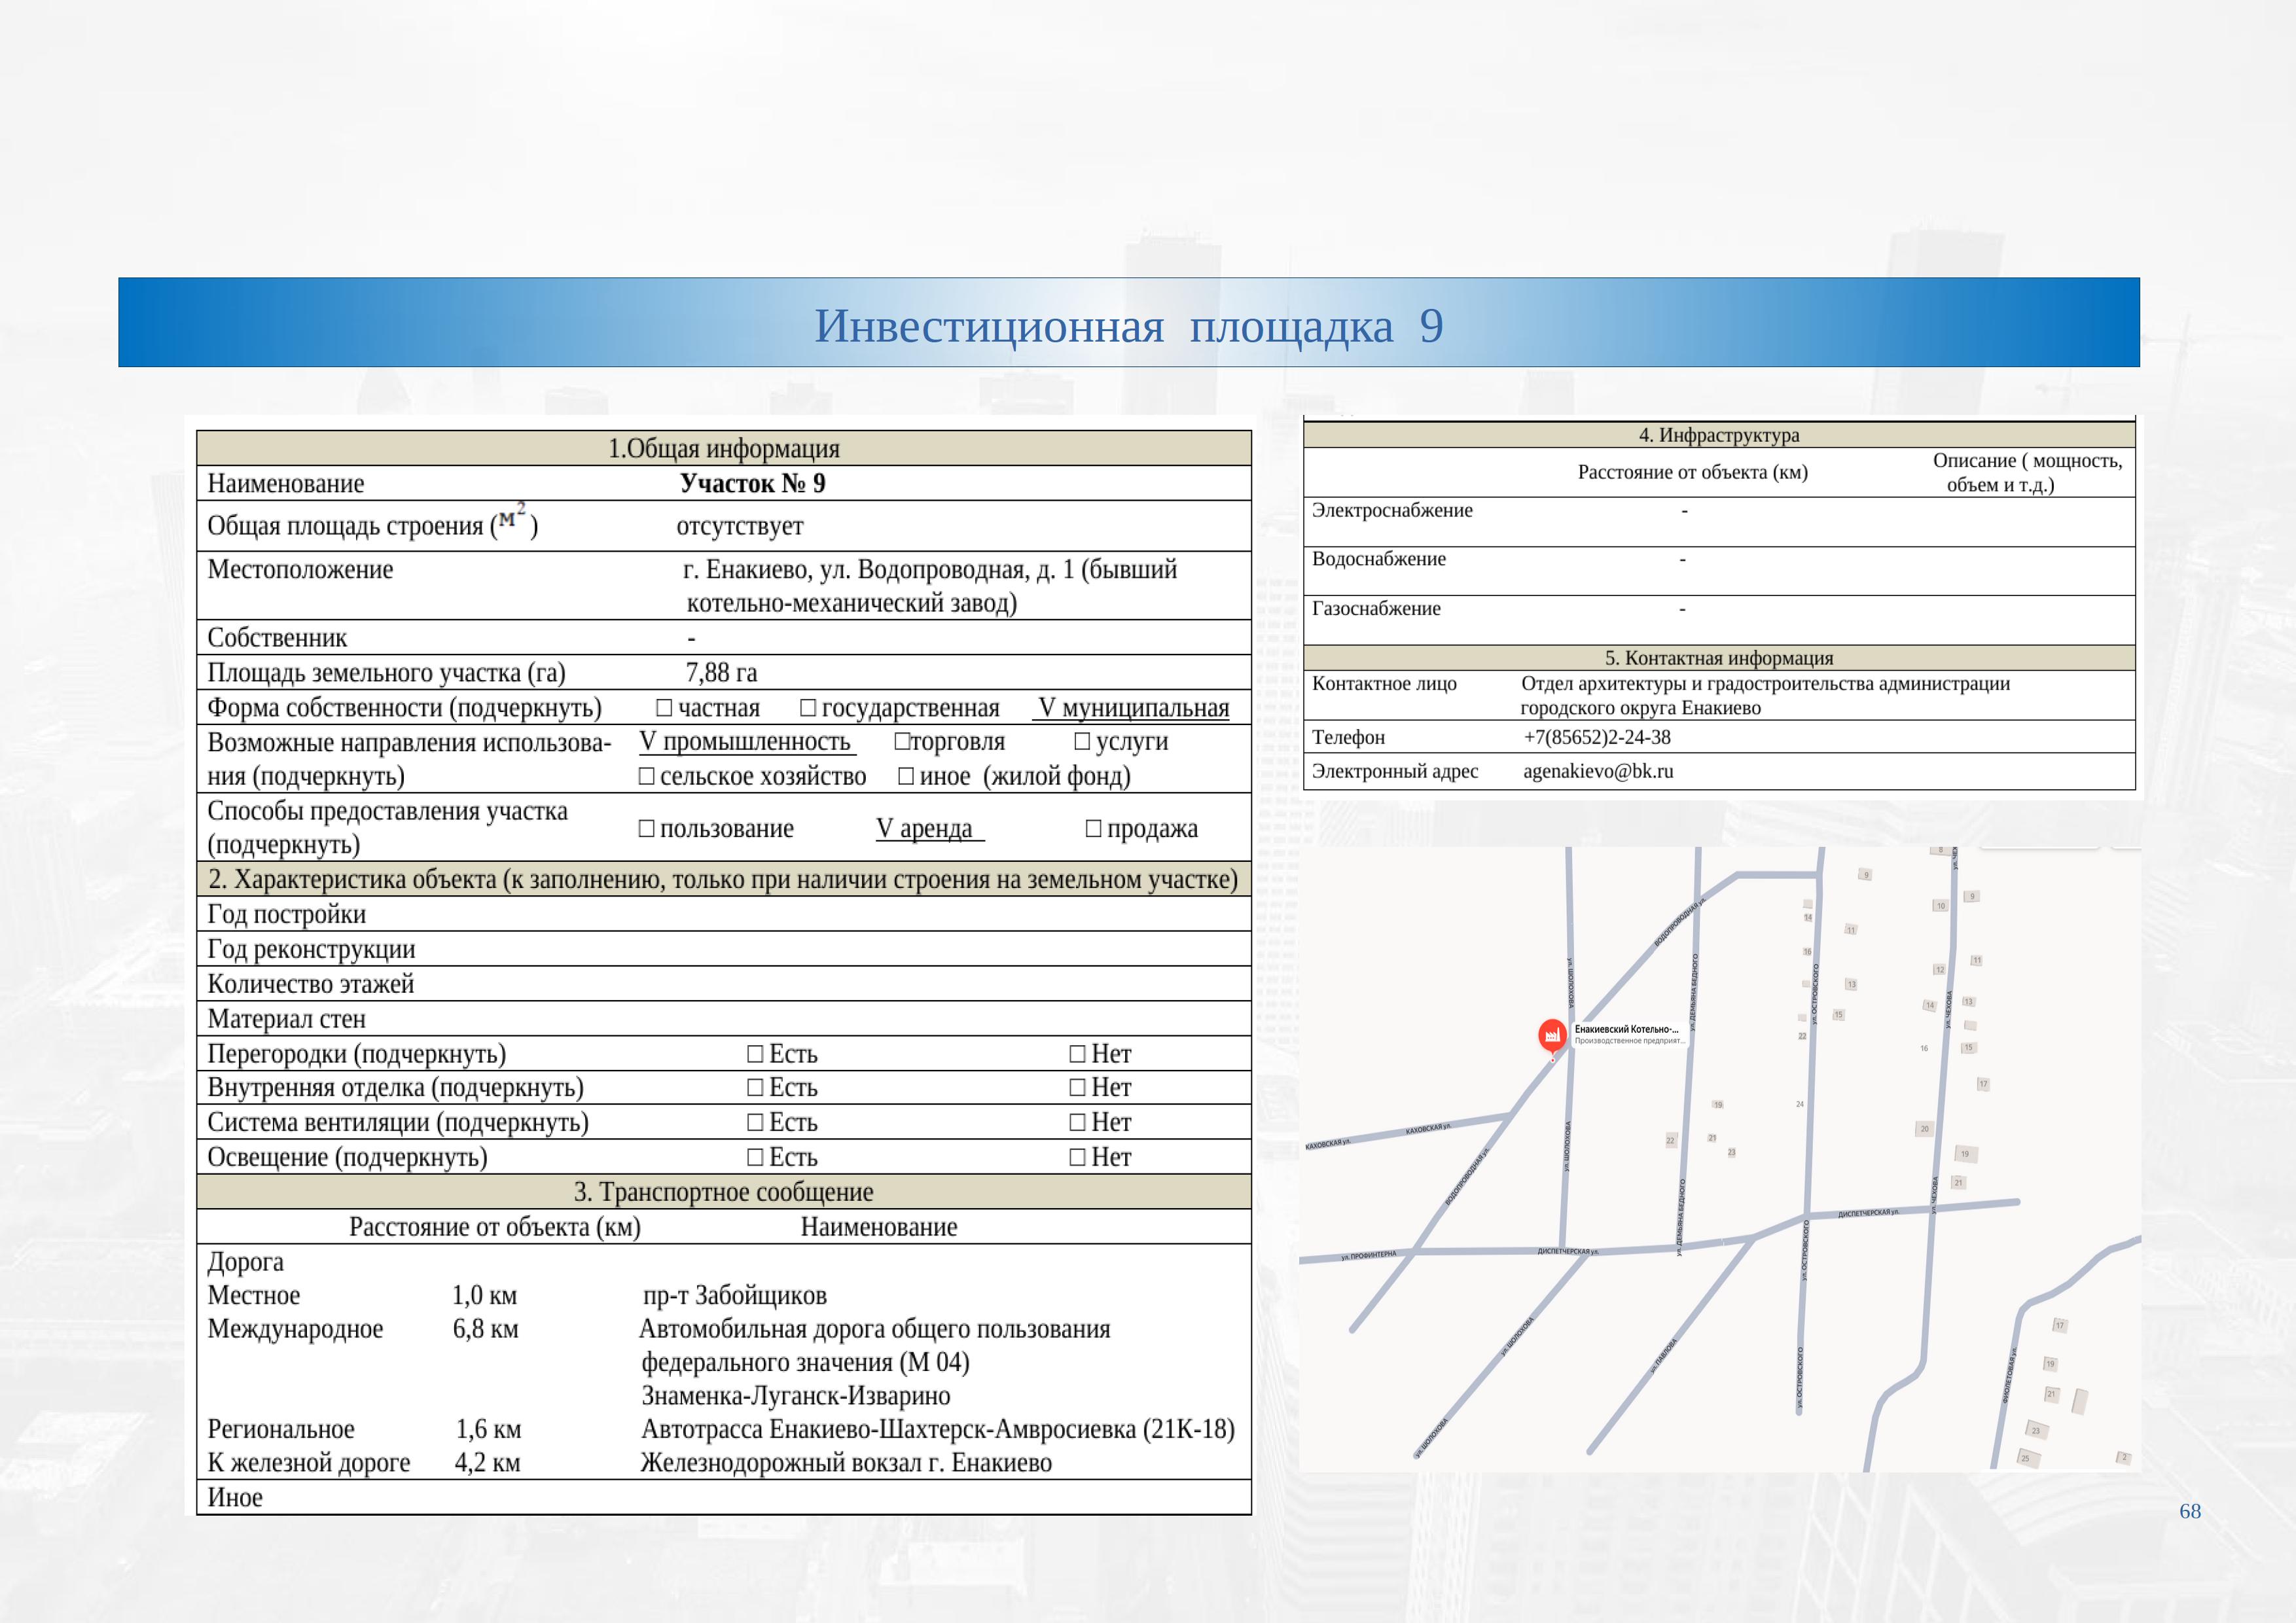Screen dimensions: 2296x1623
Task: Click the 'Год реконструкции' row
Action: [x=724, y=949]
